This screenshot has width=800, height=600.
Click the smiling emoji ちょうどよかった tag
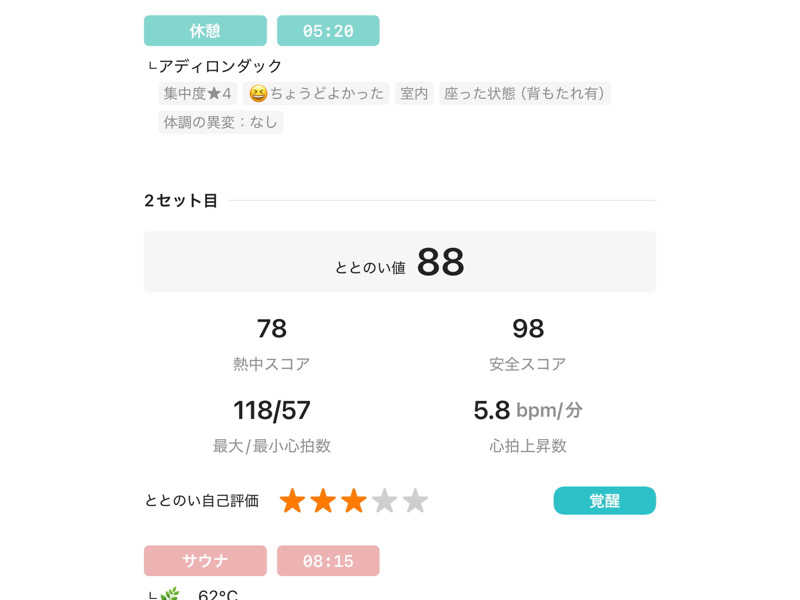(316, 93)
